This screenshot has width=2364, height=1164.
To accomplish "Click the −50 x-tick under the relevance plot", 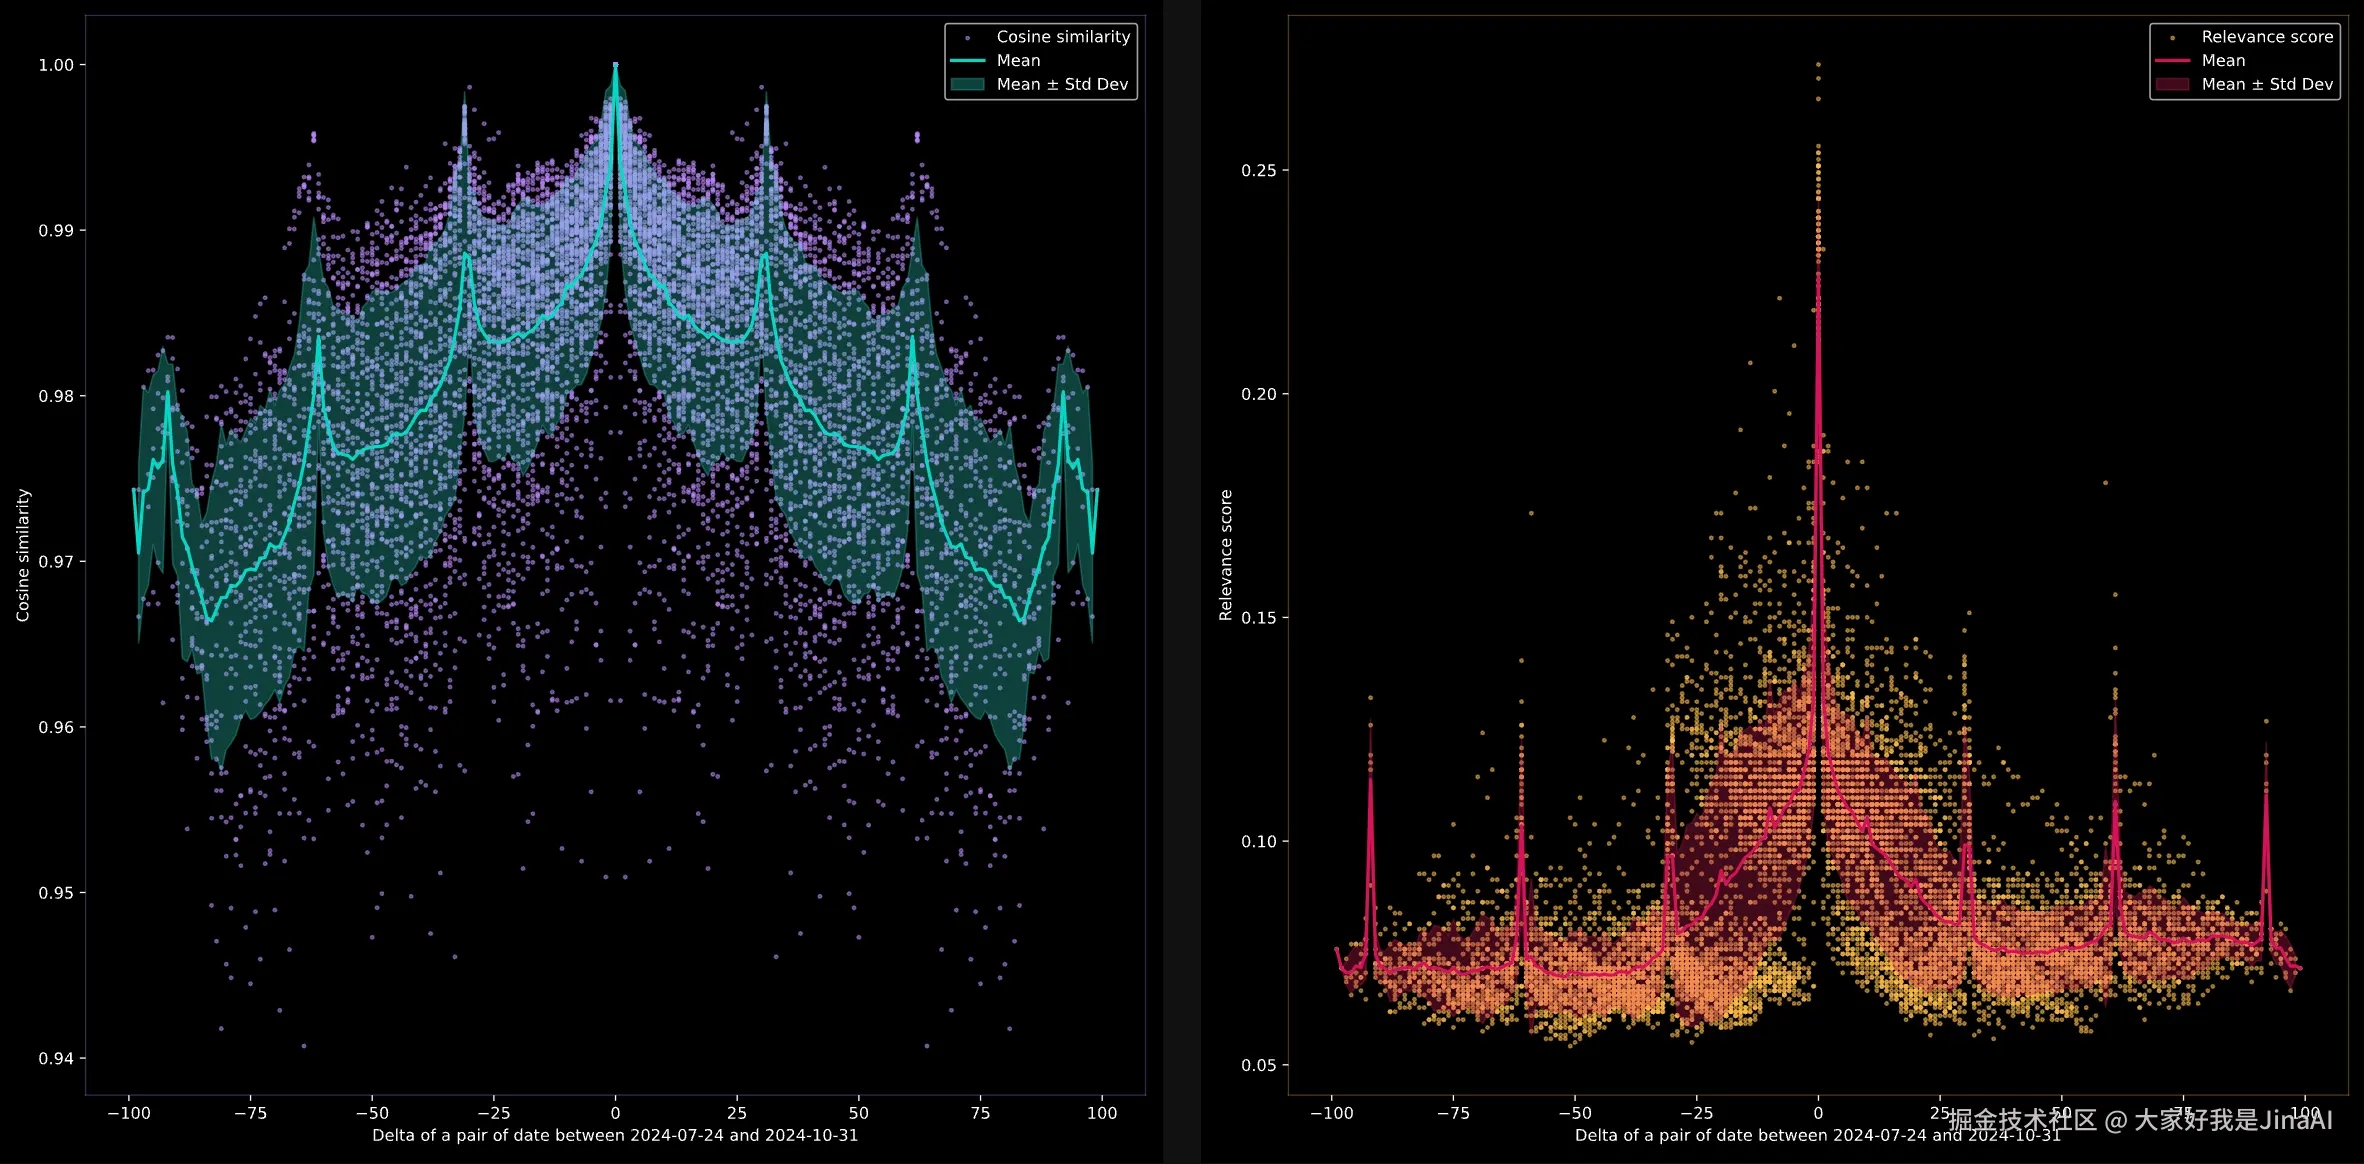I will click(1574, 1113).
